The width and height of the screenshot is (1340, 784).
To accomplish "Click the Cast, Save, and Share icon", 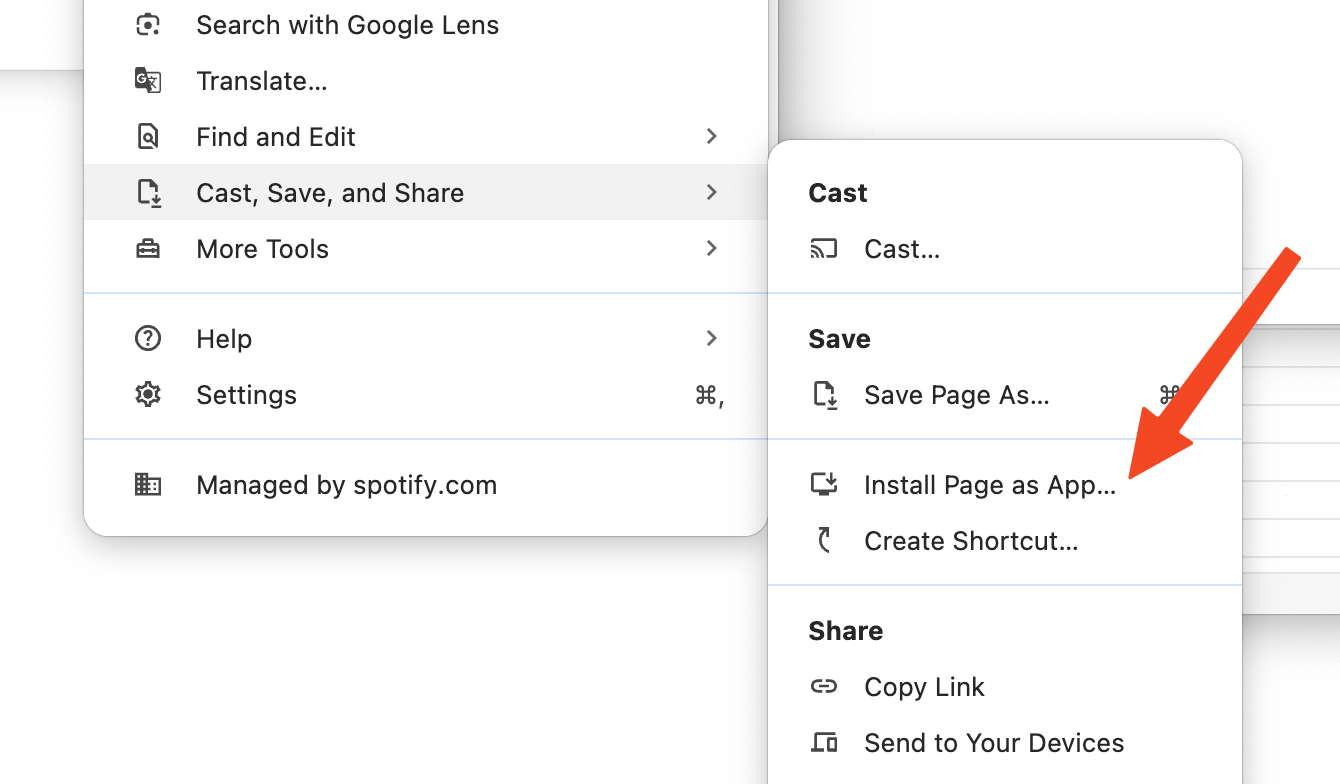I will (x=148, y=193).
